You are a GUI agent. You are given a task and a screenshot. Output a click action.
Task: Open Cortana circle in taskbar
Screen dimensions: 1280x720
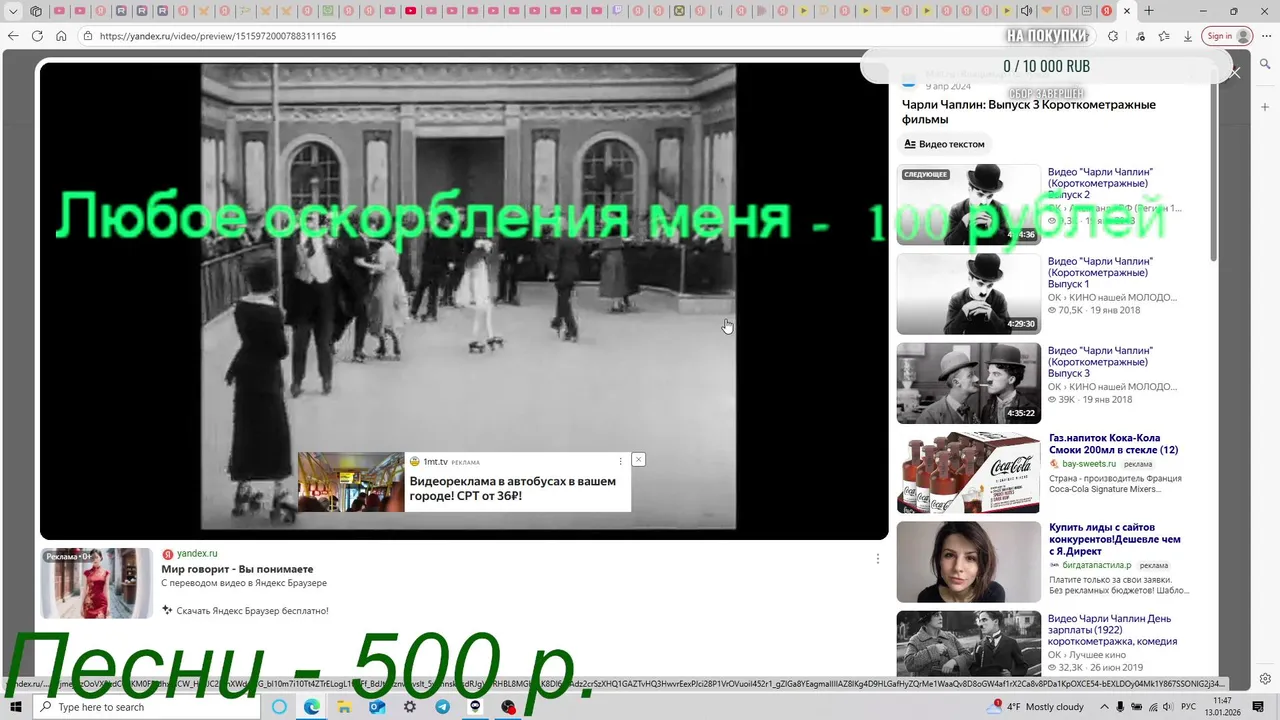click(279, 707)
